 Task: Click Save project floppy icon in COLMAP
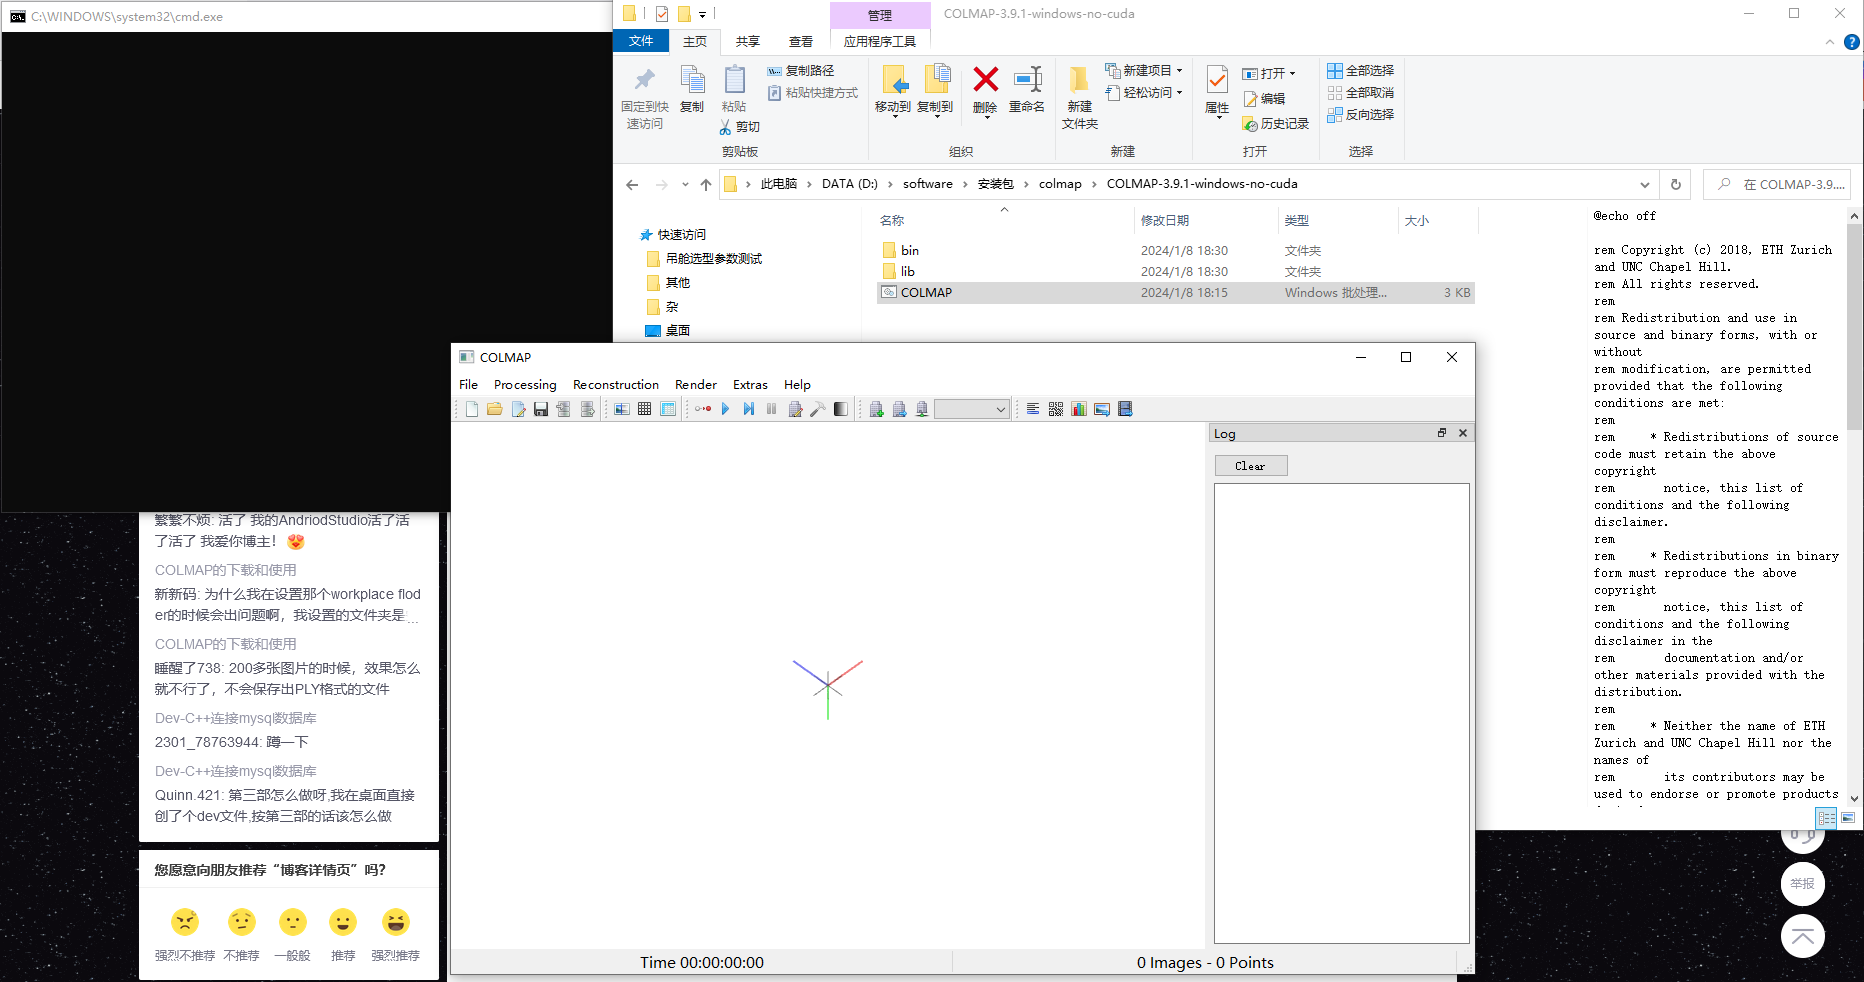(x=541, y=409)
